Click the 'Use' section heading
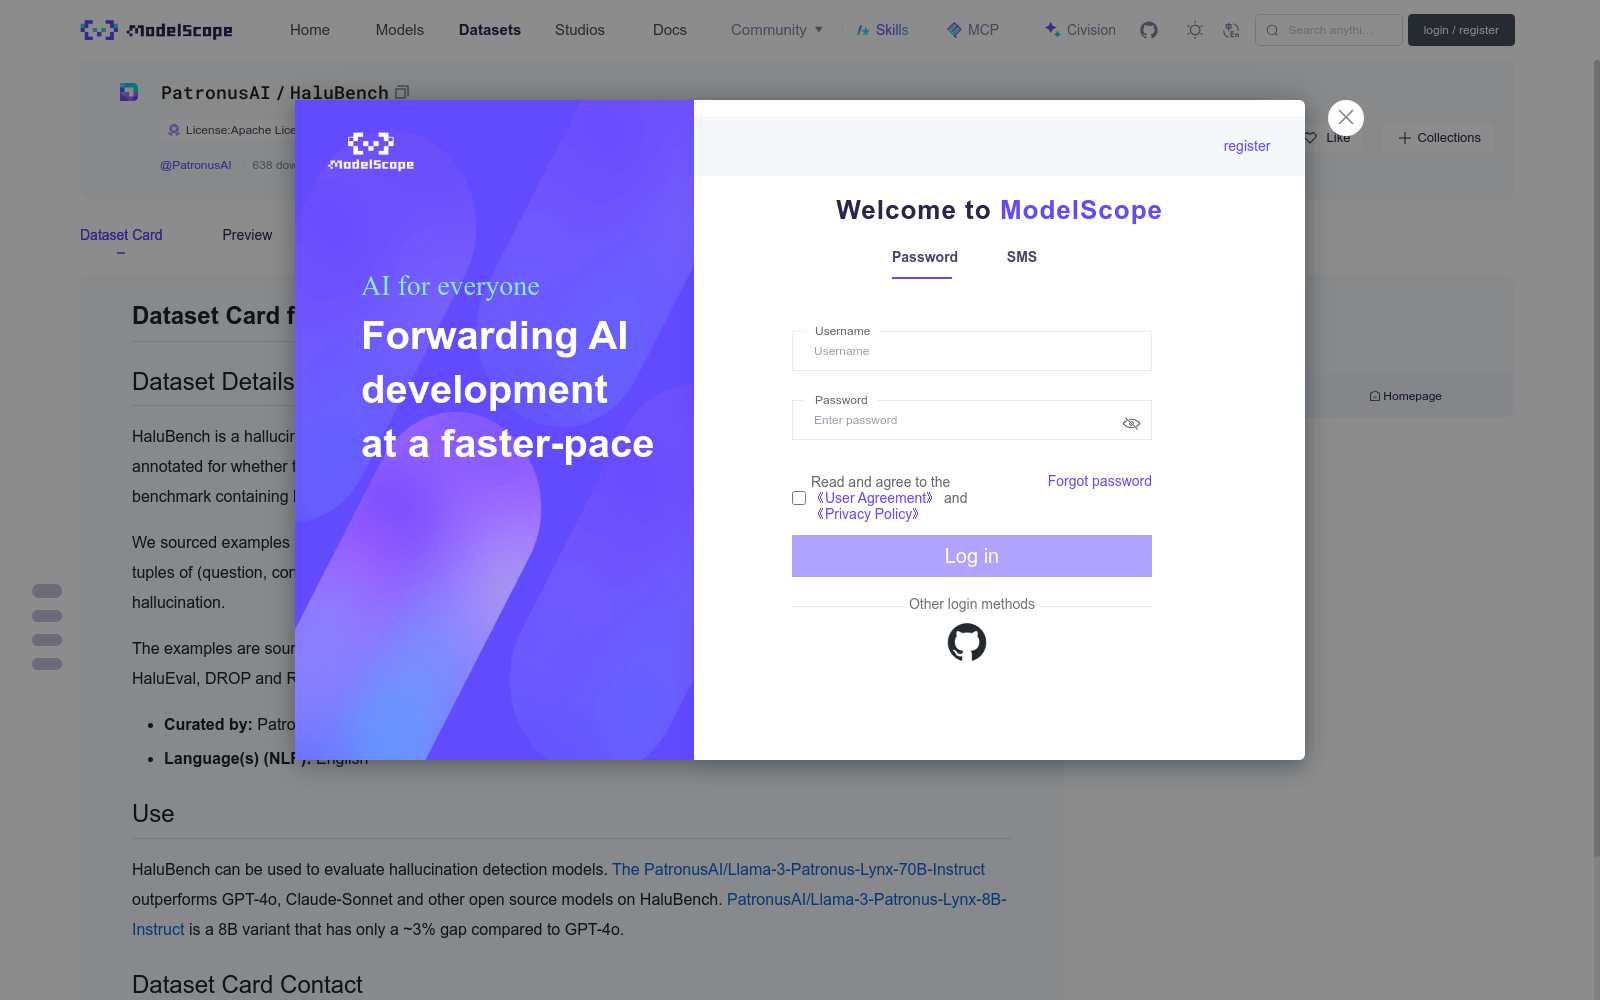Viewport: 1600px width, 1000px height. [x=153, y=814]
